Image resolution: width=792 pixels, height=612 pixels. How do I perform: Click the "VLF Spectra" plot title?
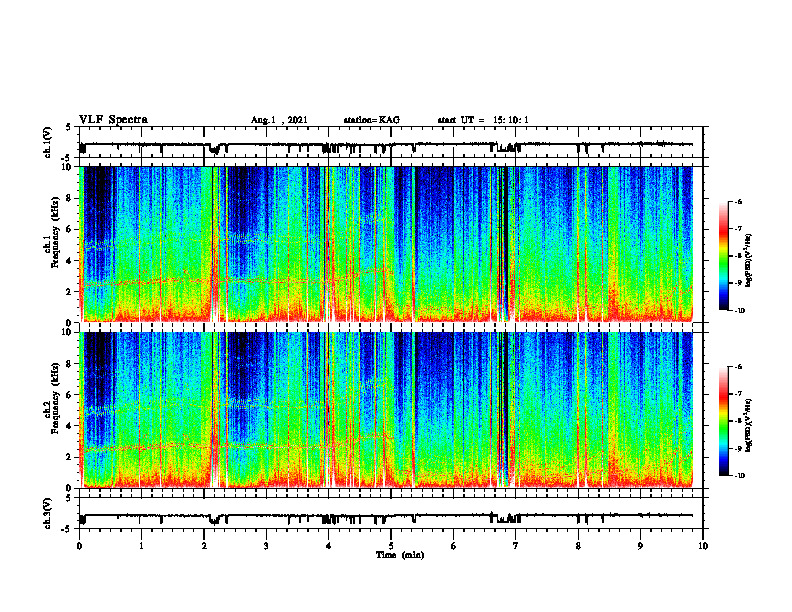coord(113,120)
